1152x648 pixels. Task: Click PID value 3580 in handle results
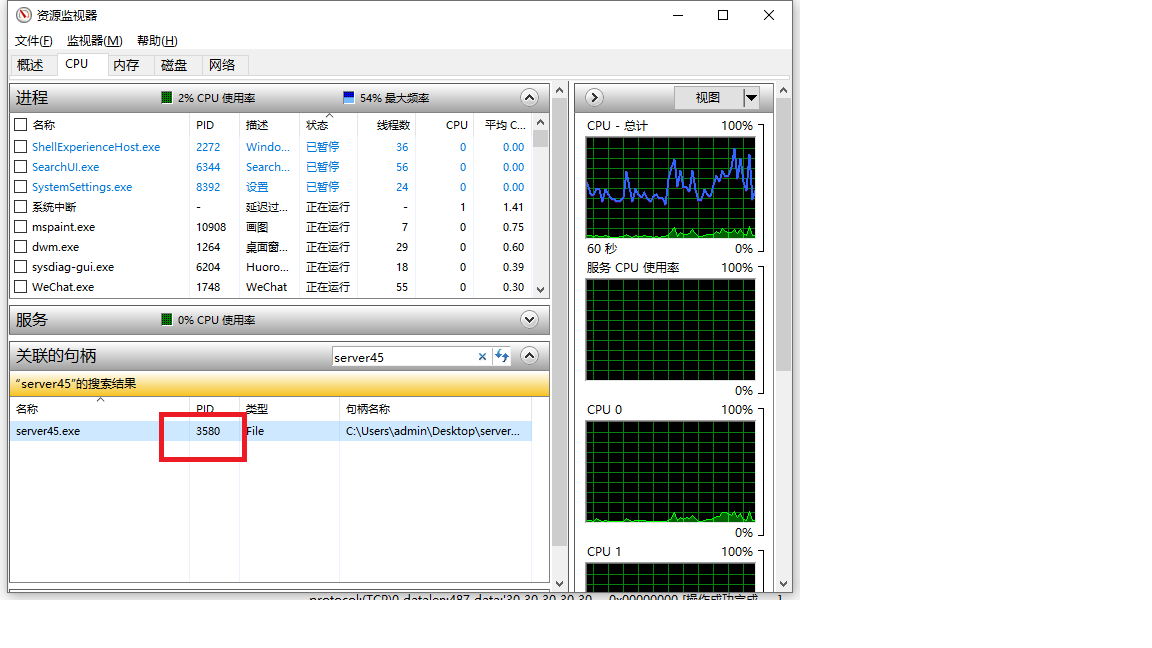coord(208,431)
